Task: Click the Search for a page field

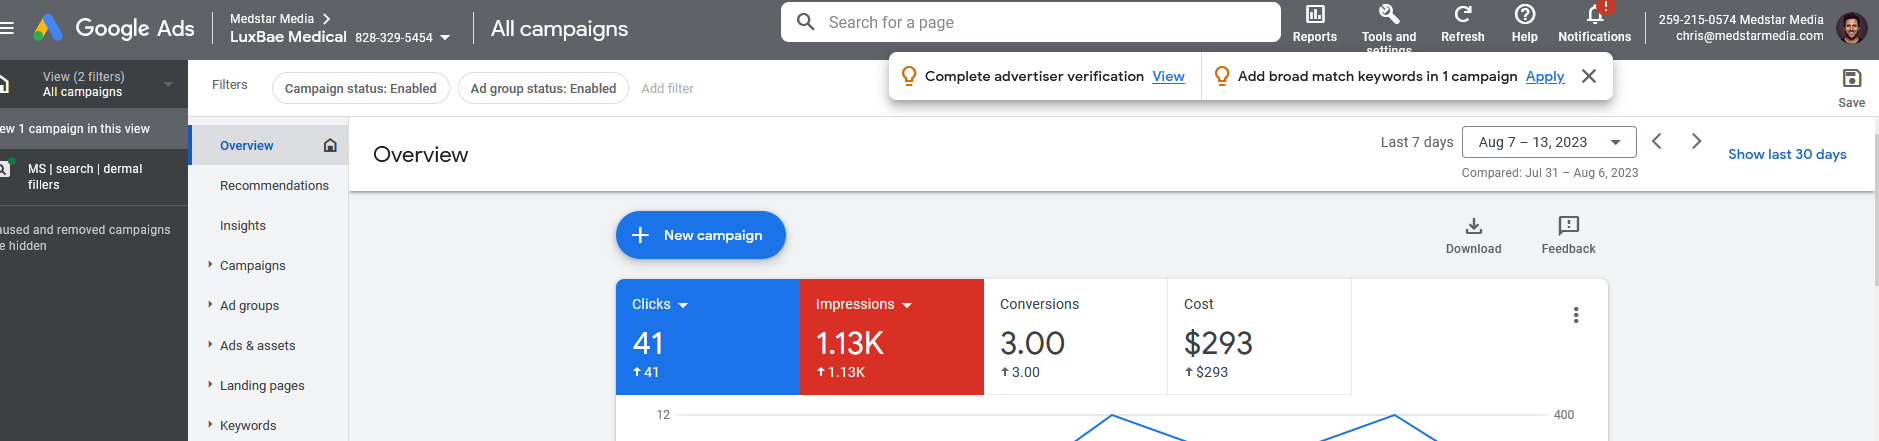Action: click(1030, 22)
